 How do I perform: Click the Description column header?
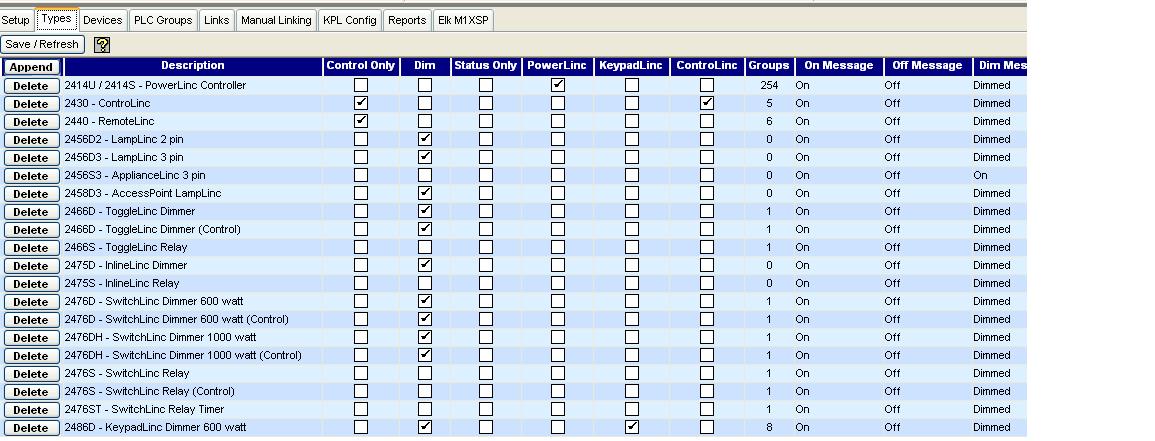tap(192, 66)
